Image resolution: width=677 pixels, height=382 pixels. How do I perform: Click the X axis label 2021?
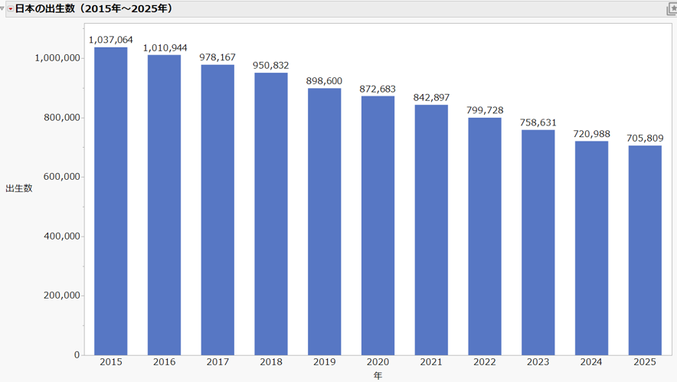(x=431, y=362)
